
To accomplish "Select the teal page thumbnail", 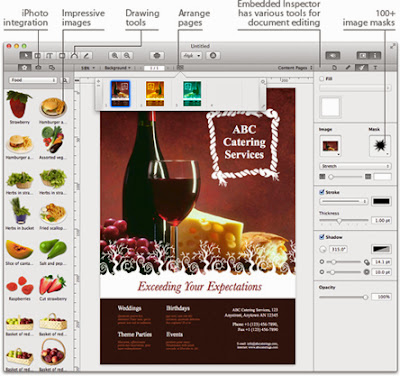I will (x=192, y=94).
